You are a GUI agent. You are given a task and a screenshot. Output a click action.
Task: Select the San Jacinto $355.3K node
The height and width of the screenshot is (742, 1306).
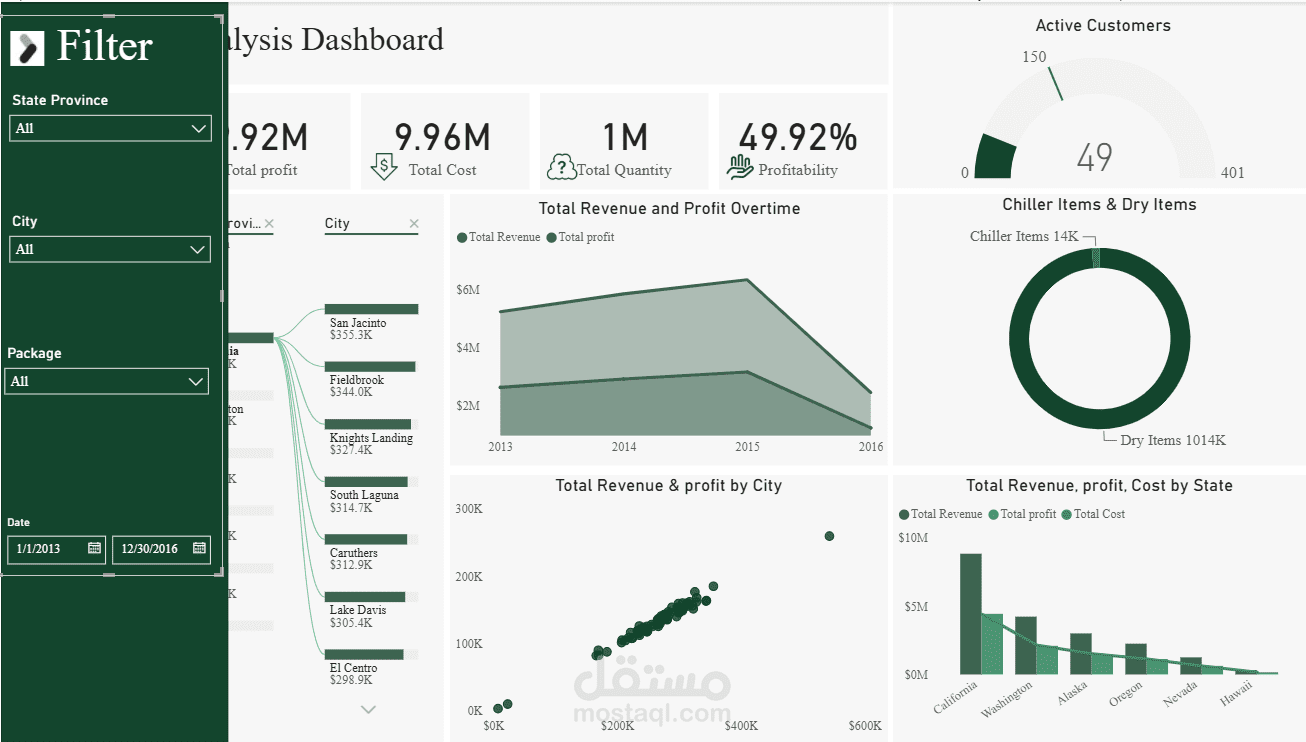[371, 322]
